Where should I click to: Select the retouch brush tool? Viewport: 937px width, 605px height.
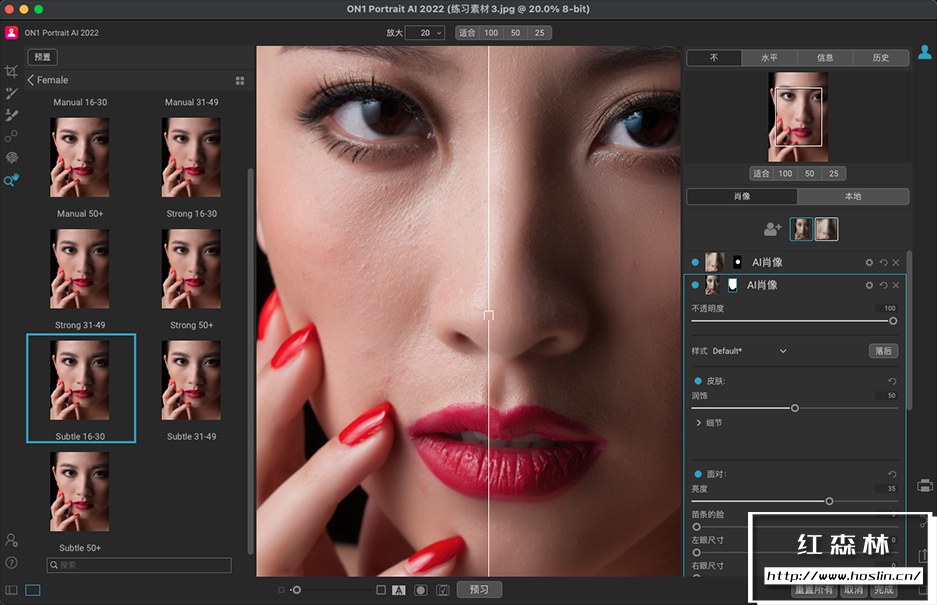[x=11, y=115]
